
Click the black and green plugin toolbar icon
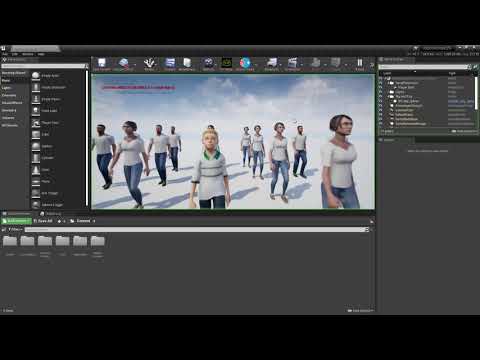click(x=227, y=64)
